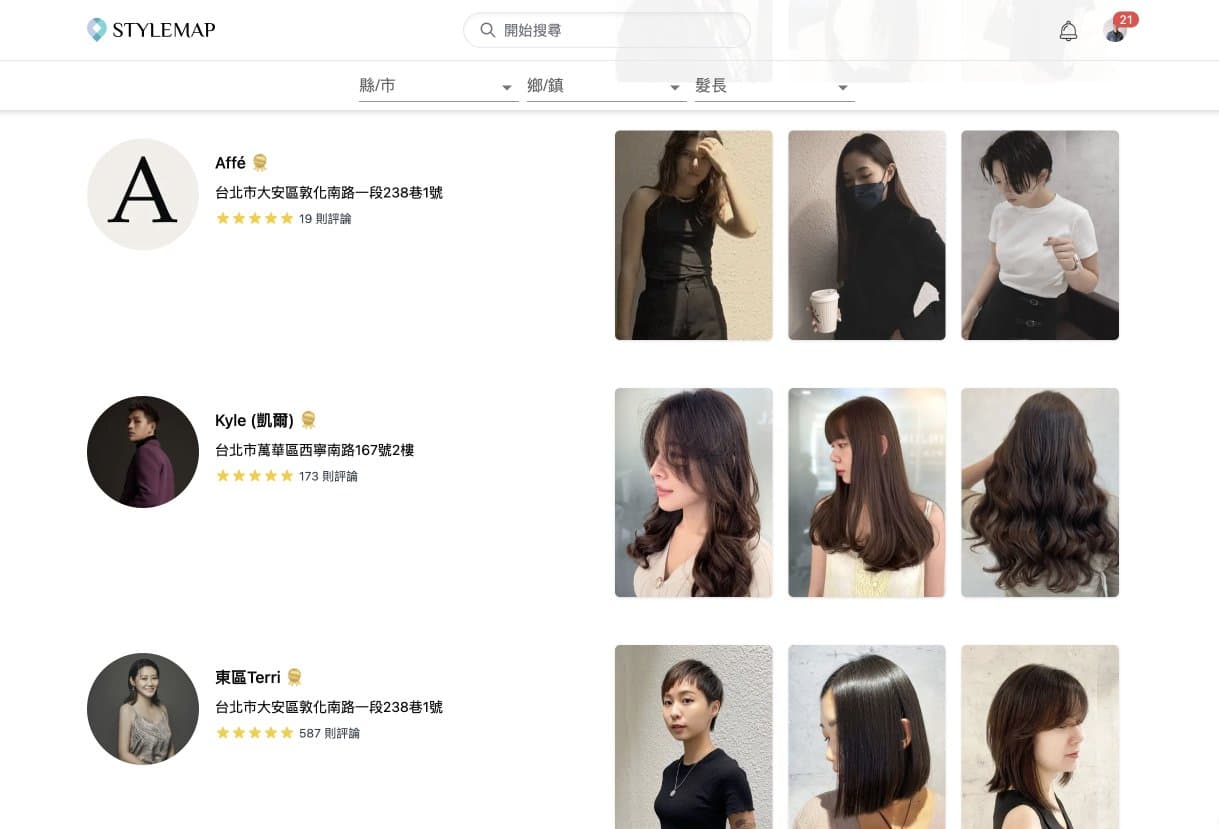Open the Kyle (凱爾) stylist name
1219x829 pixels.
pyautogui.click(x=254, y=420)
